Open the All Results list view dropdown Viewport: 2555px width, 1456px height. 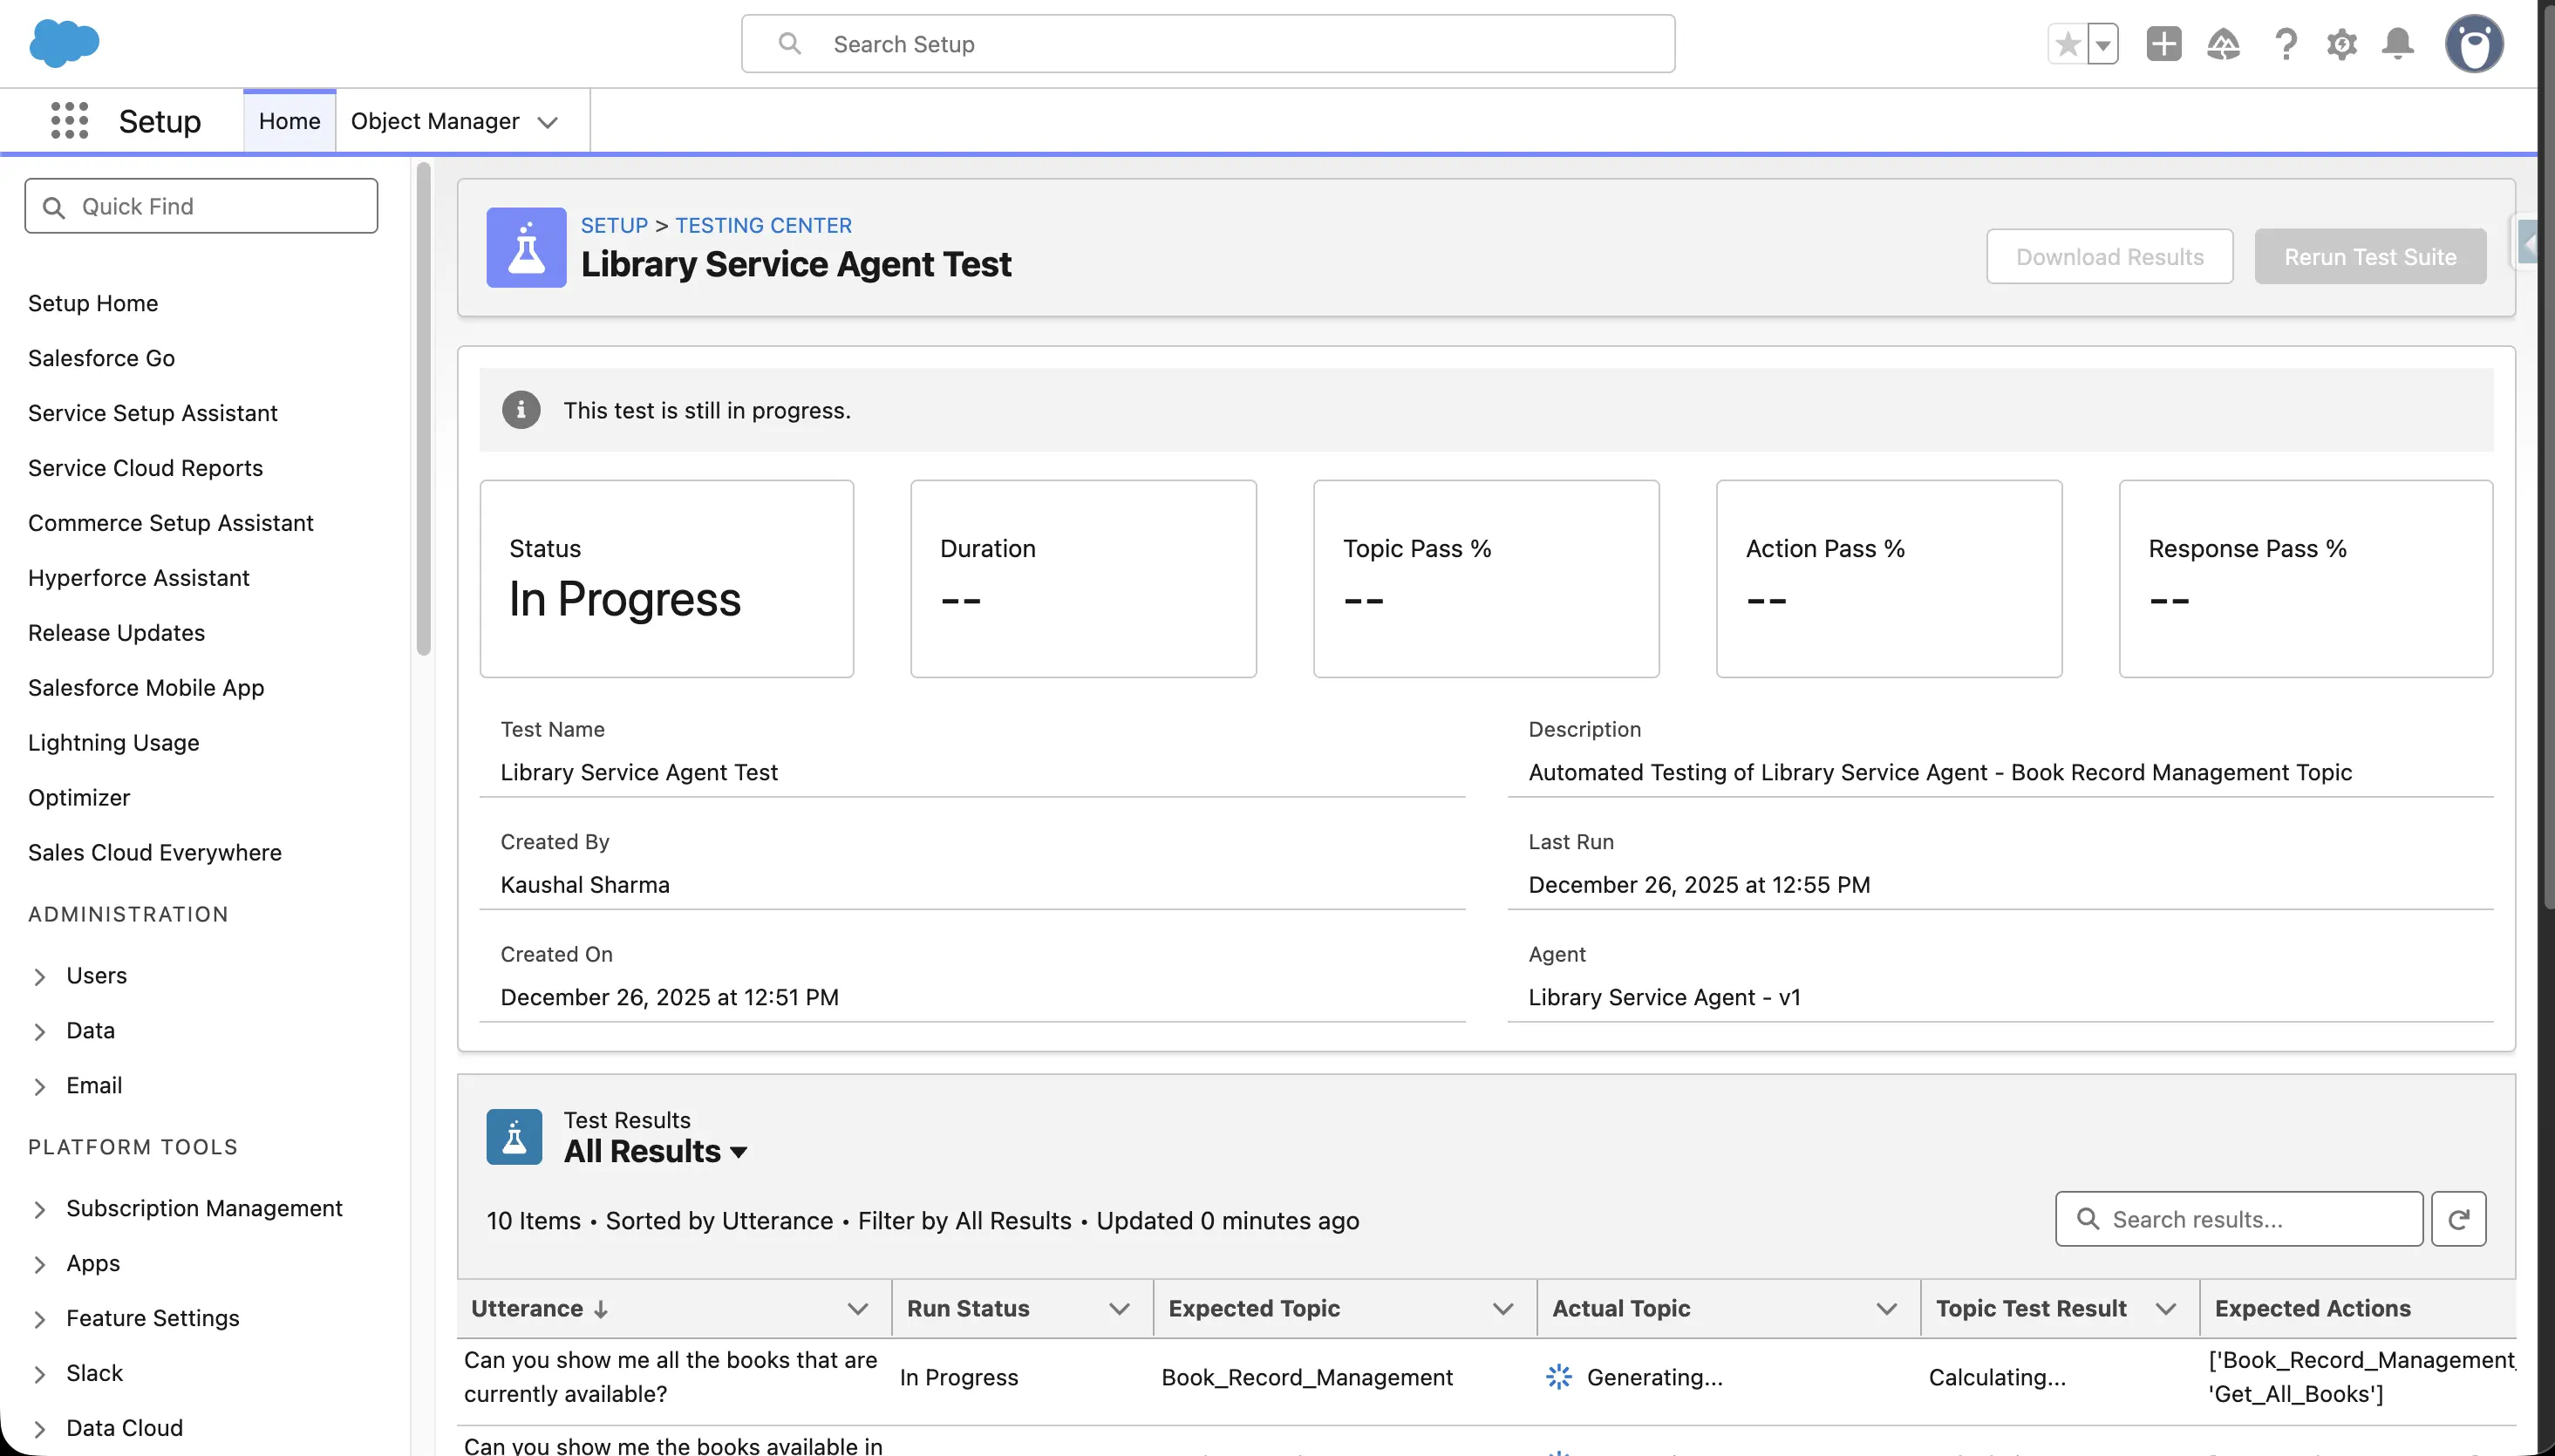739,1152
